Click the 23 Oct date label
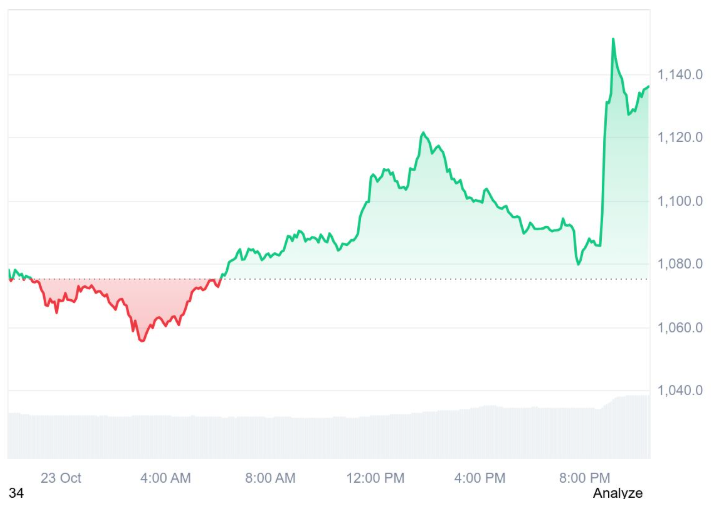 (x=61, y=477)
